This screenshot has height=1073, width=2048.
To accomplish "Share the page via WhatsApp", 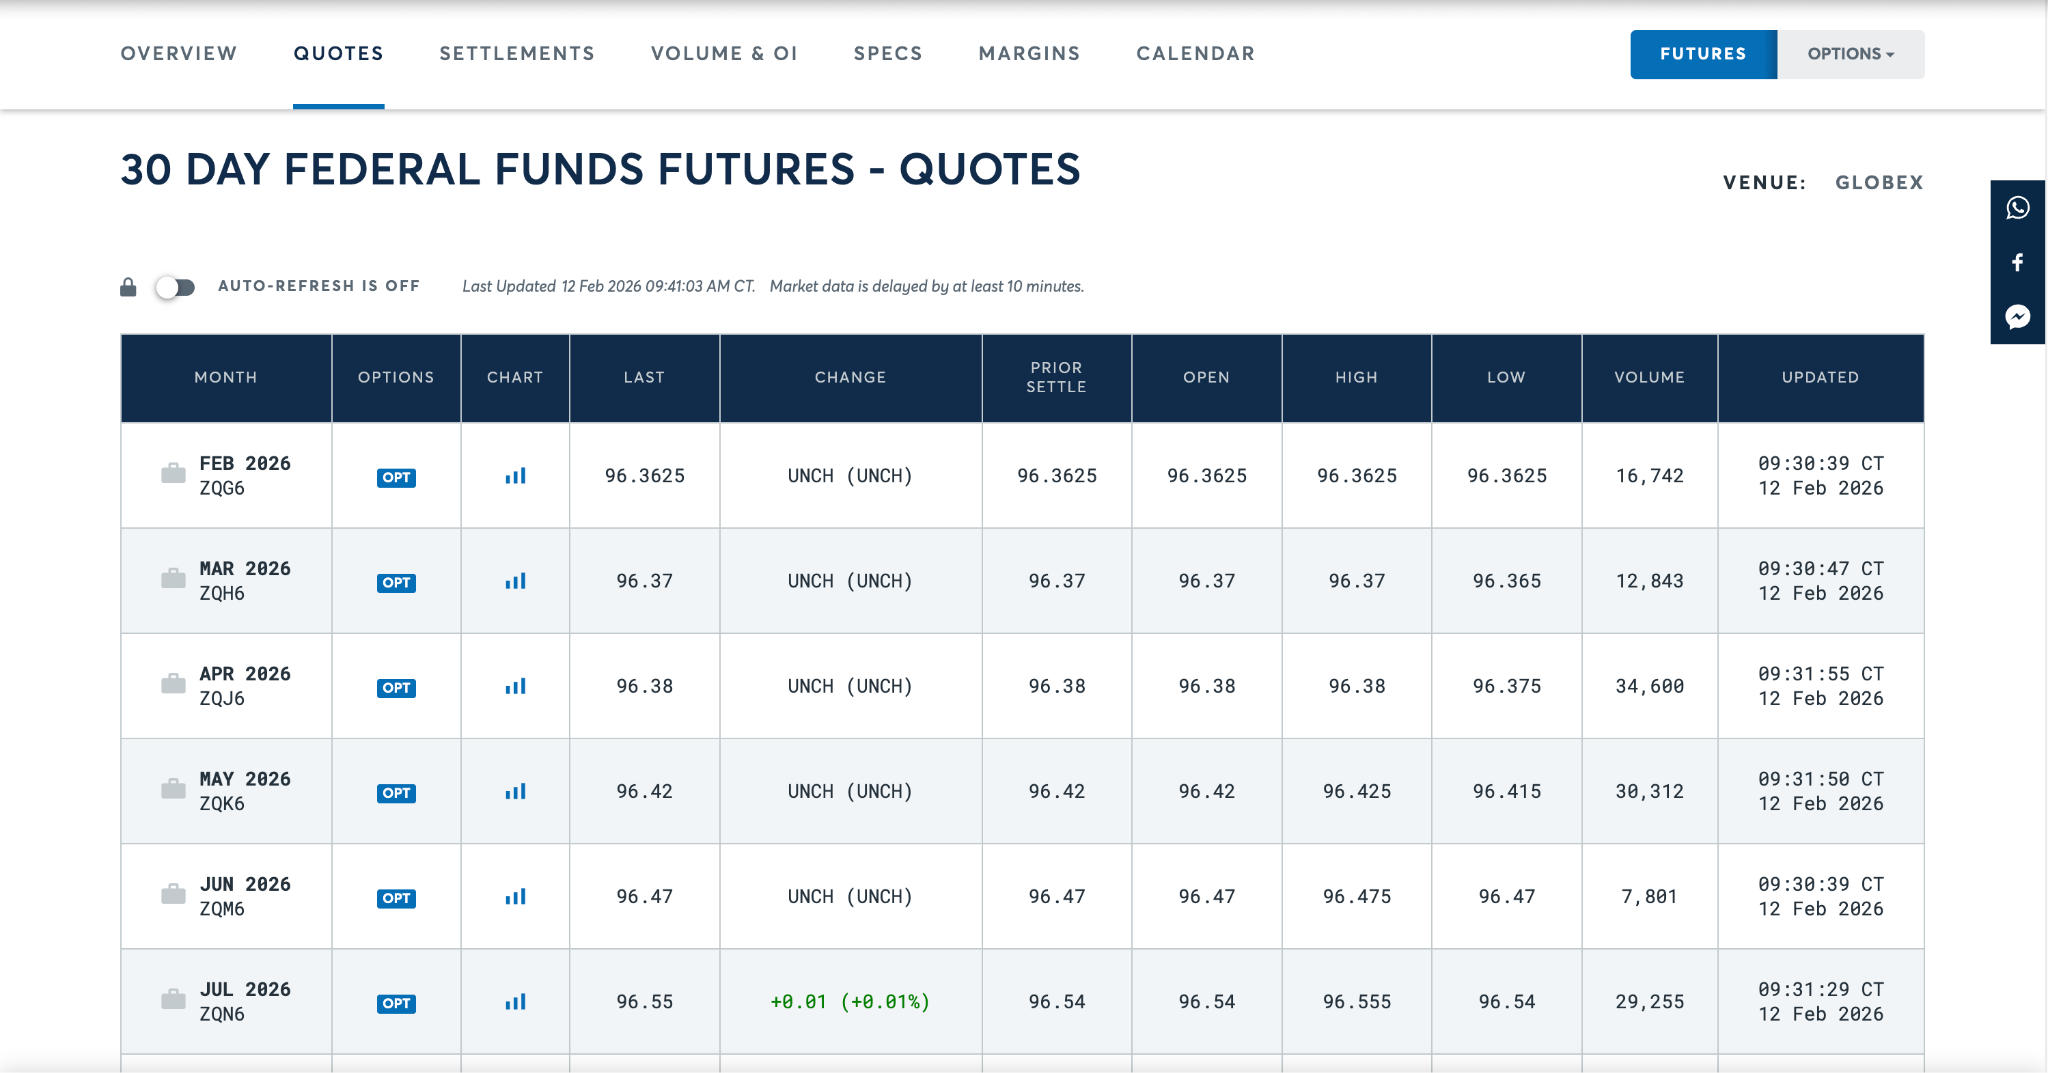I will pos(2018,208).
